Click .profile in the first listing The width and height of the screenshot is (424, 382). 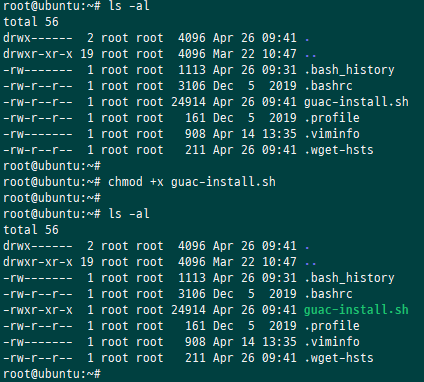(332, 118)
